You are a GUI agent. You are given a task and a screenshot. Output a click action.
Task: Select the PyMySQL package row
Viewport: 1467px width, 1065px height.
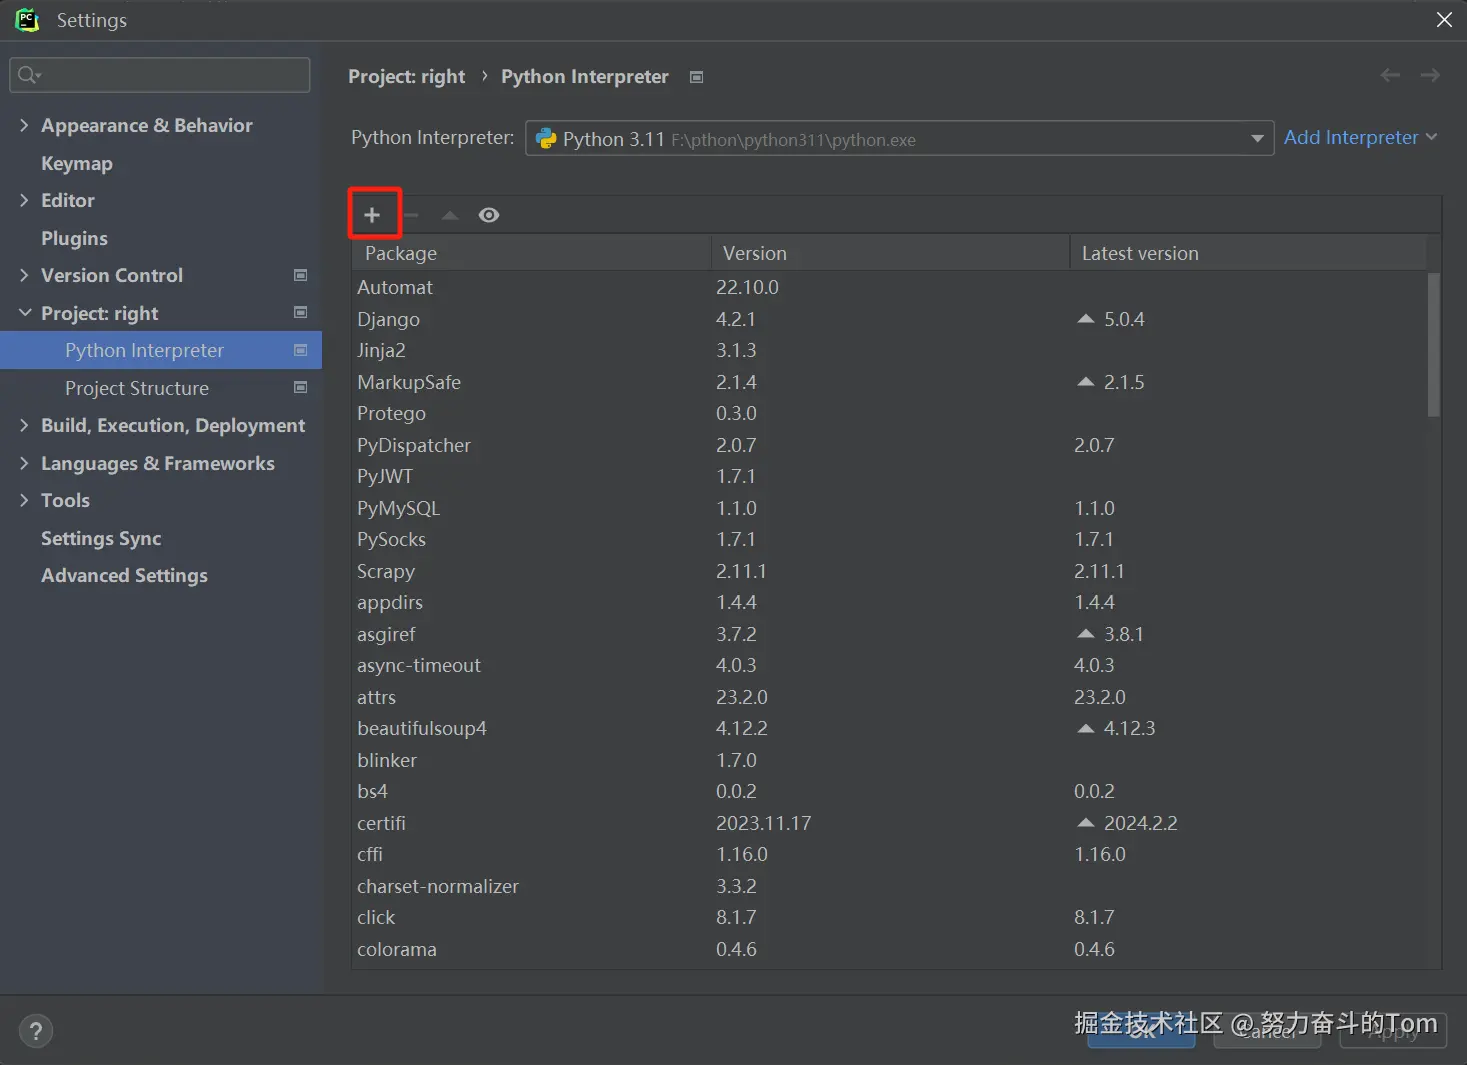[890, 508]
